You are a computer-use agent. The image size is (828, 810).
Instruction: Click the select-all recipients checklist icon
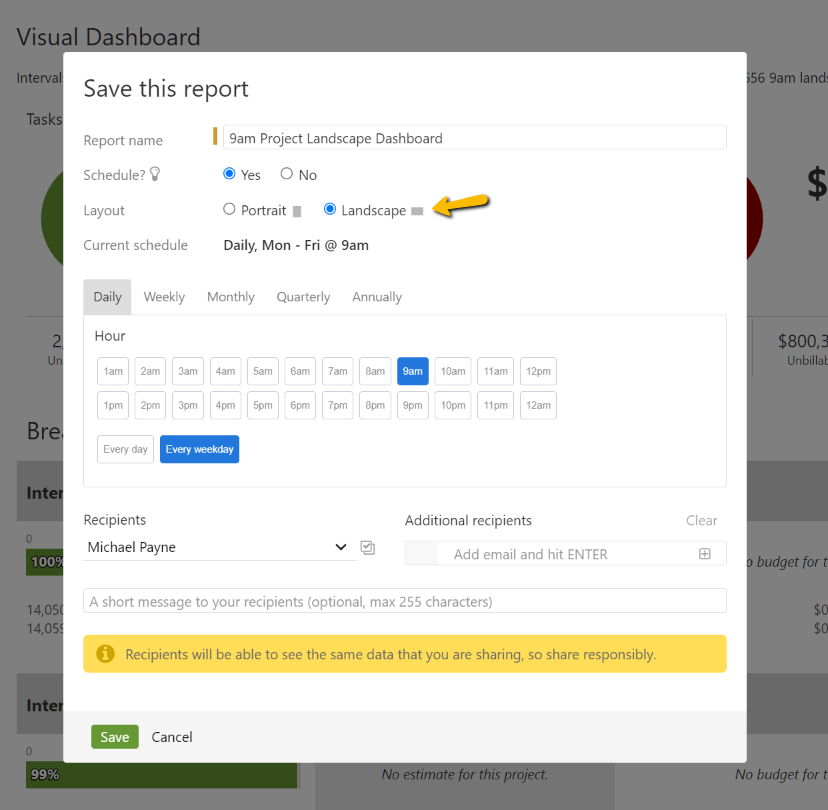point(368,548)
